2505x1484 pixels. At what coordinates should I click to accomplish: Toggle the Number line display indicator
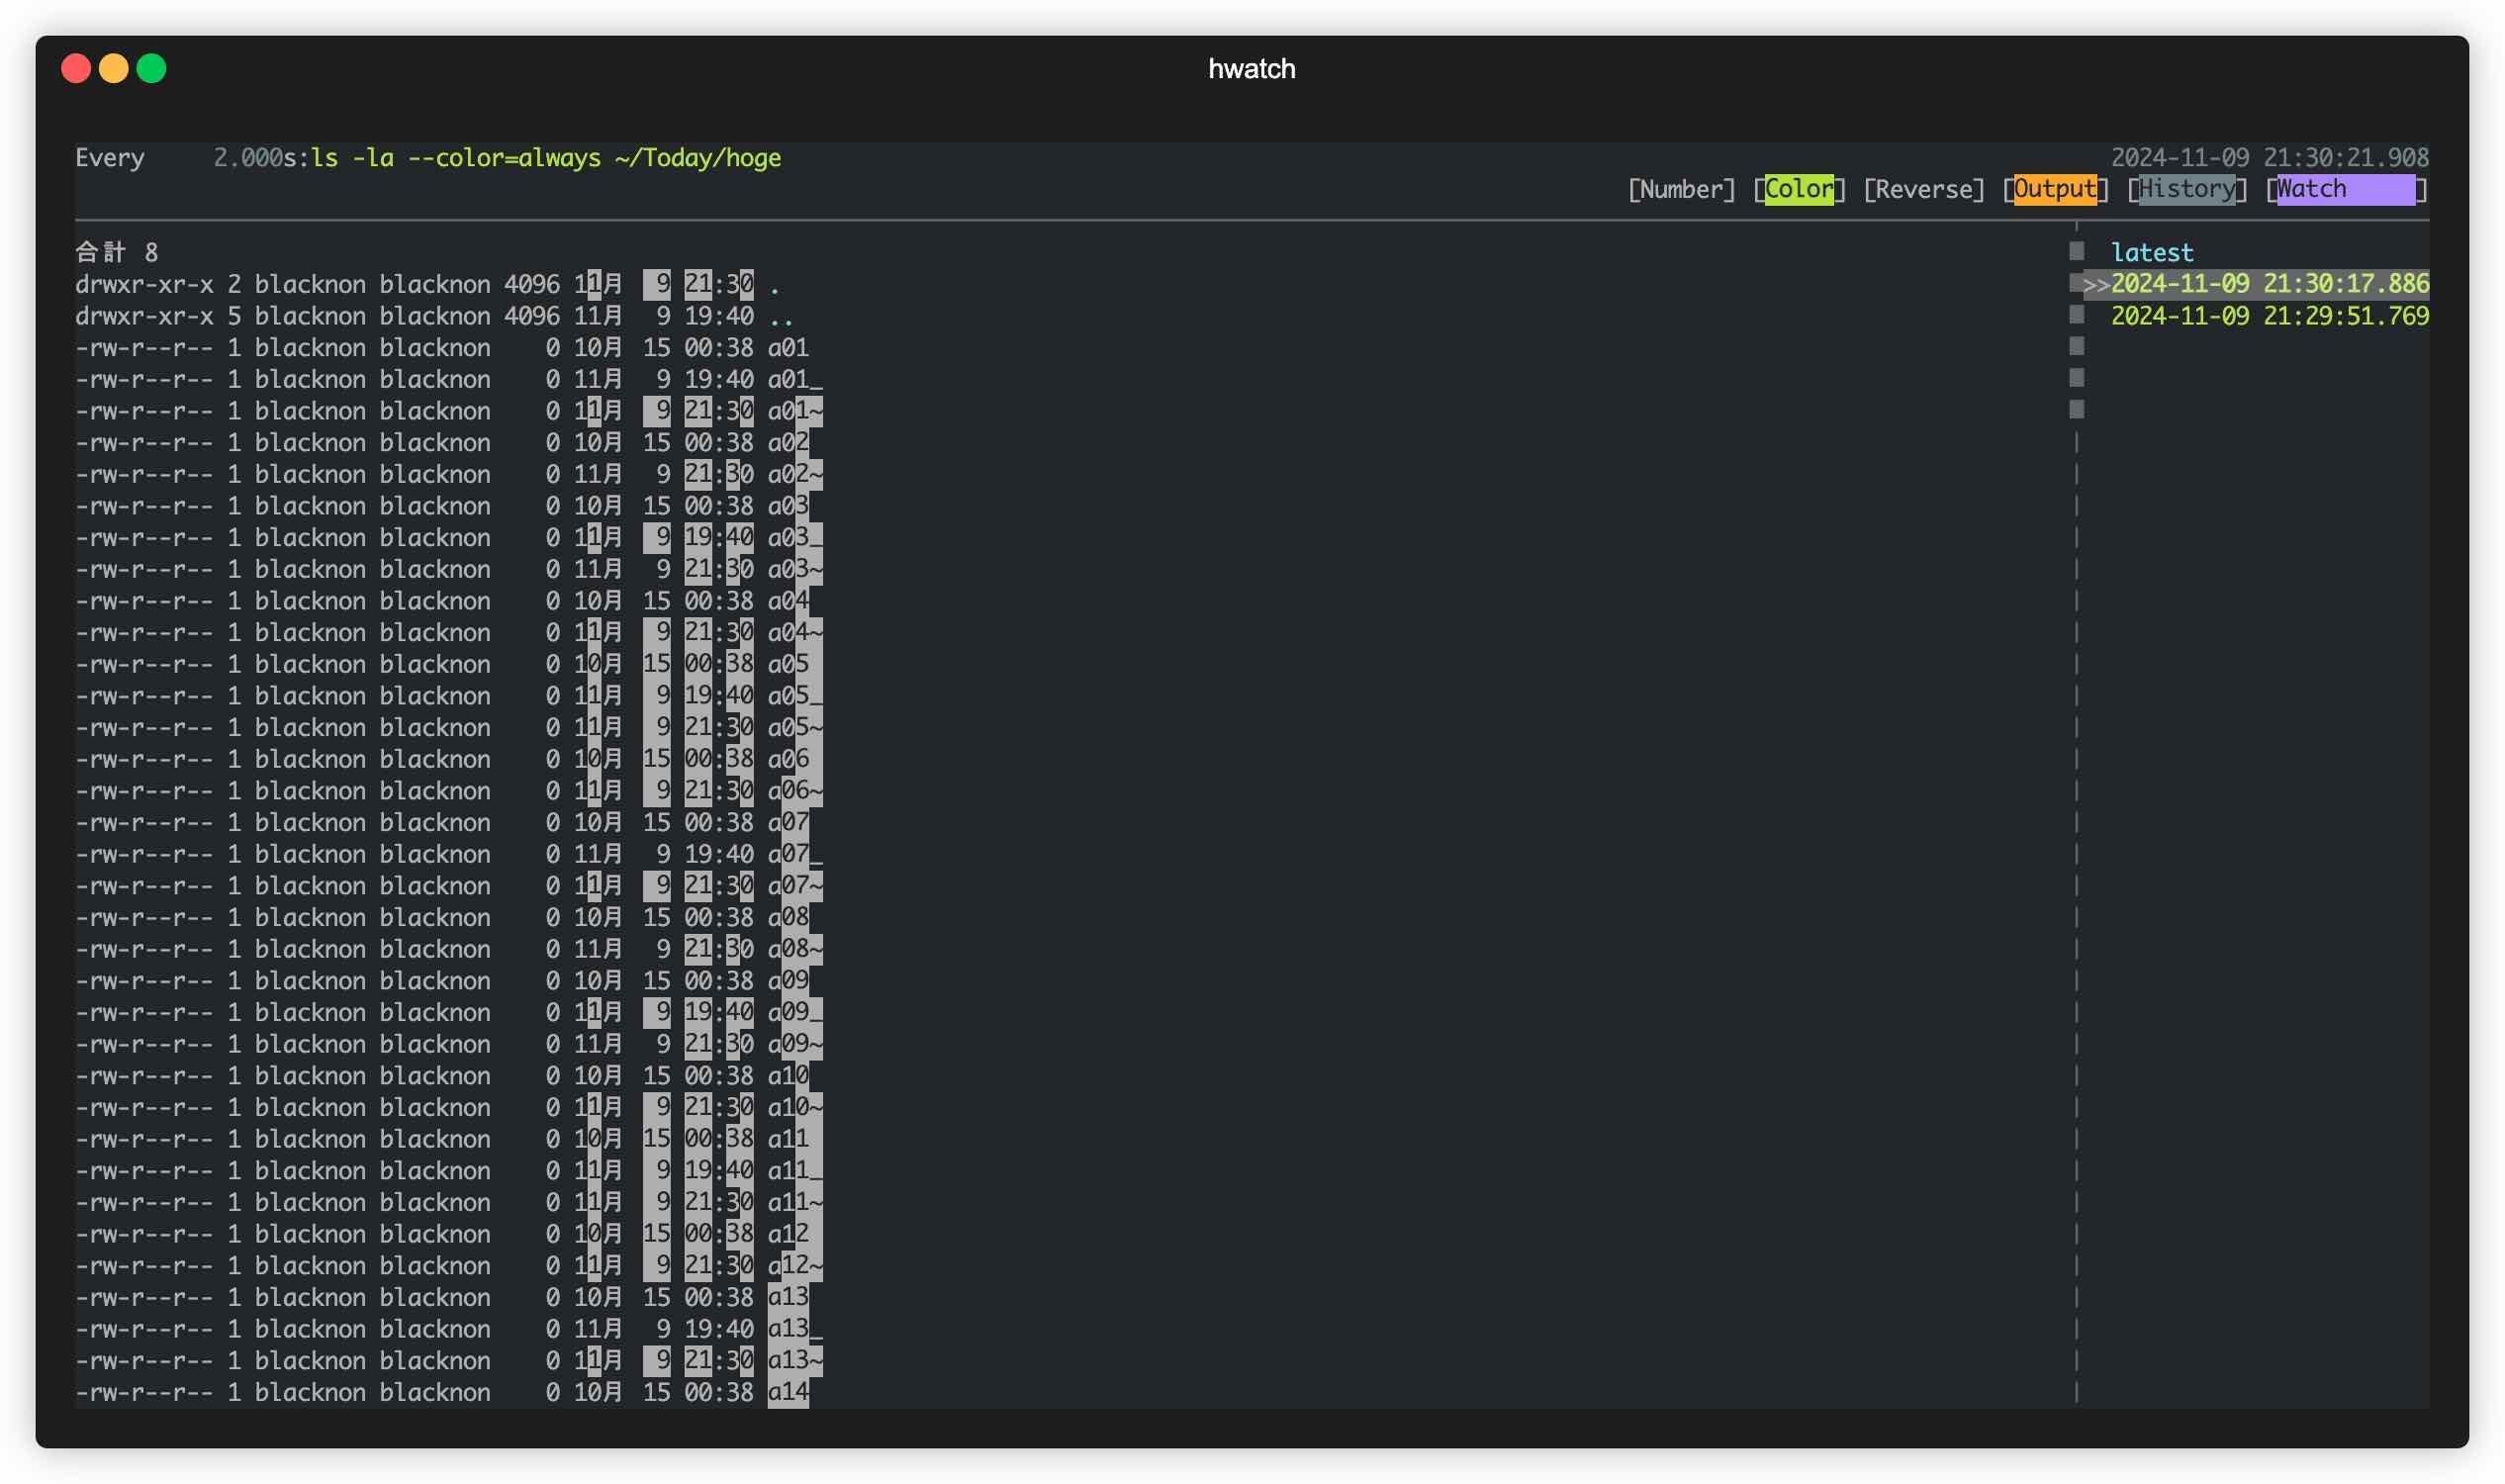pyautogui.click(x=1681, y=189)
